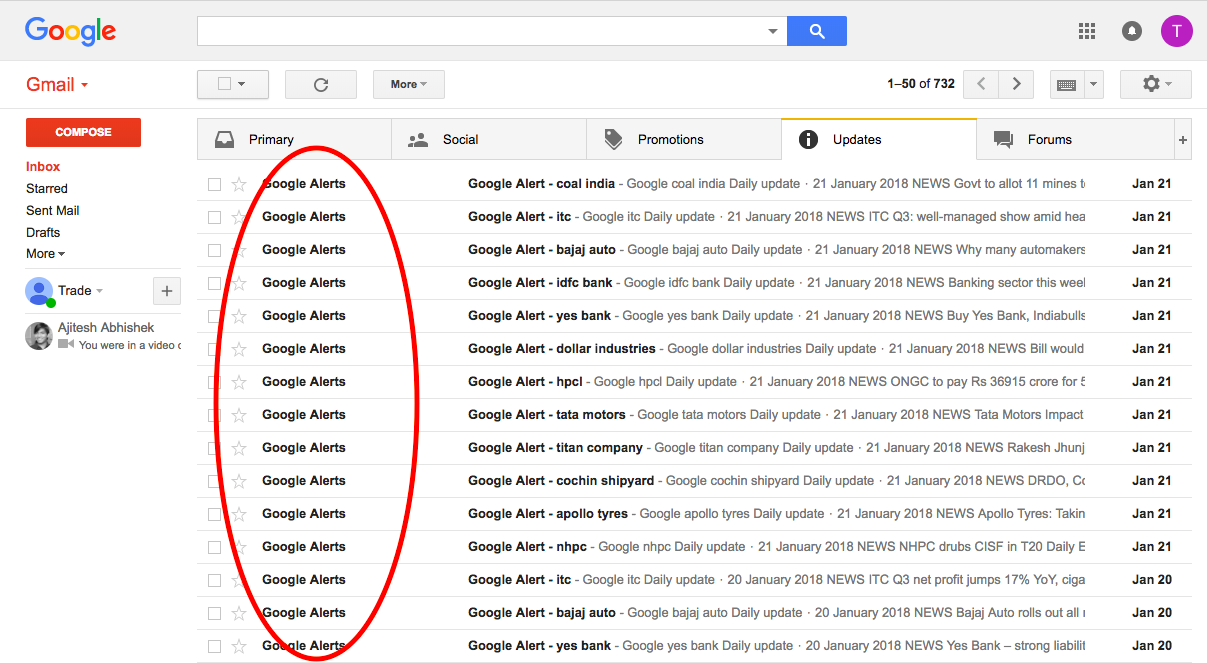This screenshot has height=663, width=1207.
Task: Add a new Hangouts contact with plus icon
Action: [166, 290]
